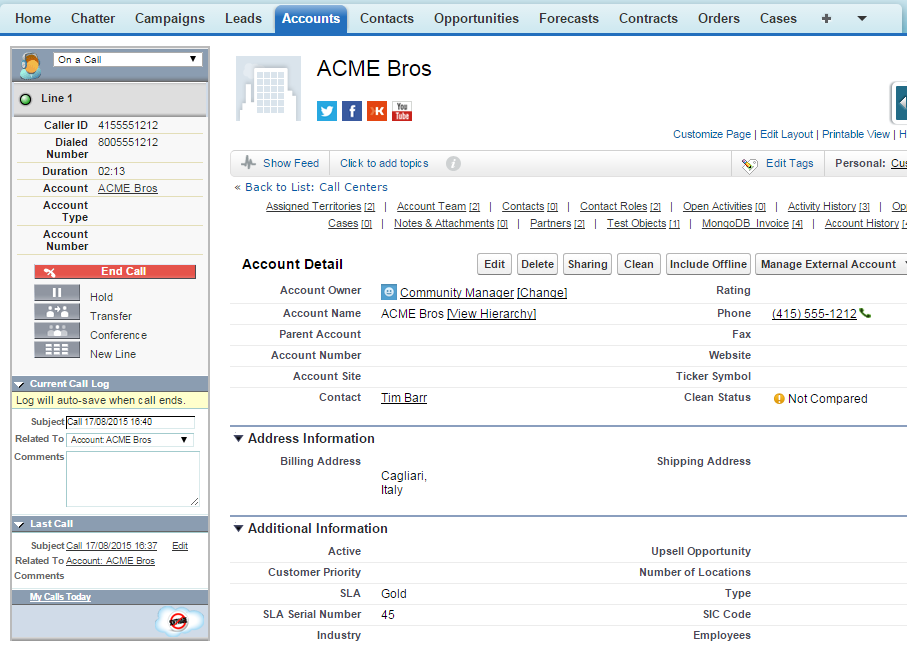Collapse the Additional Information section
Viewport: 907px width, 646px height.
coord(238,528)
